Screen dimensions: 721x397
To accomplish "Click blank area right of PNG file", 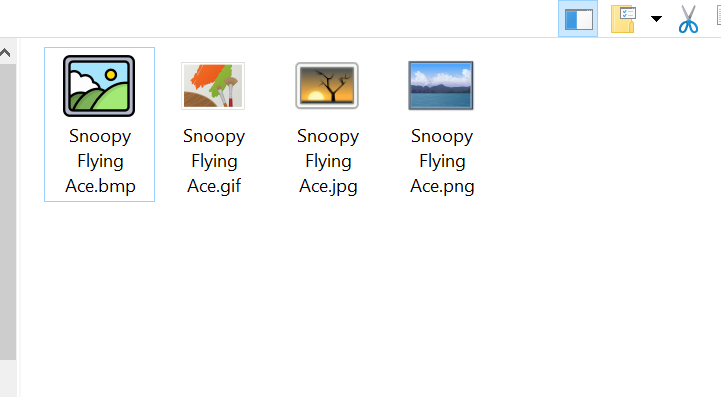I will pos(598,124).
